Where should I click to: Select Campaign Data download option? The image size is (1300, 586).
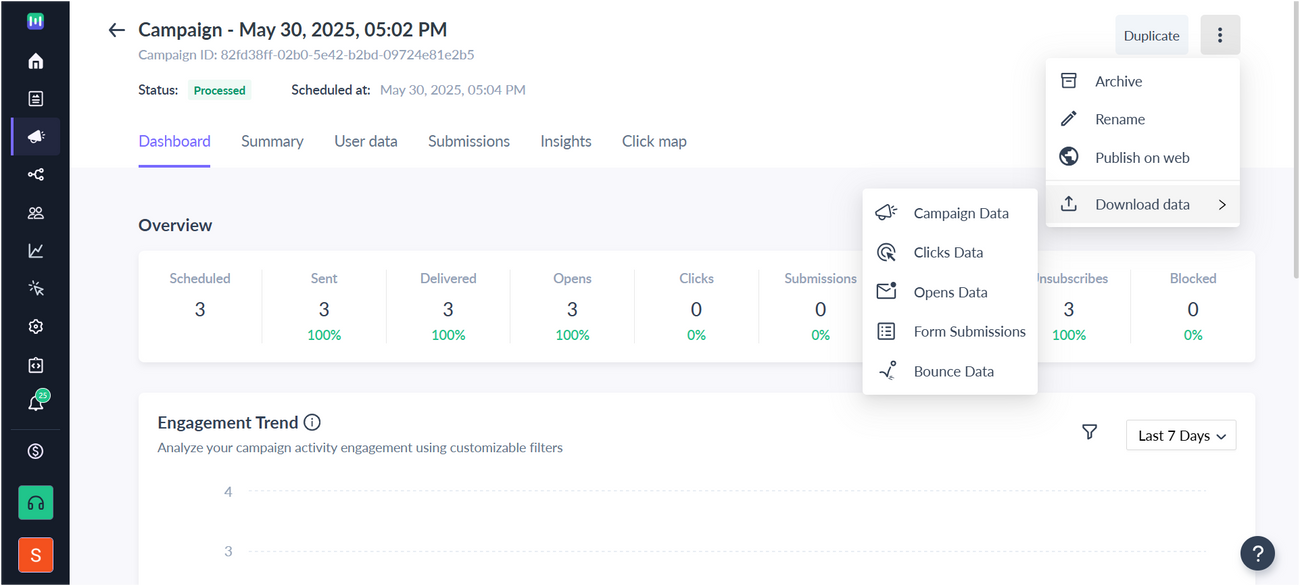pyautogui.click(x=950, y=213)
